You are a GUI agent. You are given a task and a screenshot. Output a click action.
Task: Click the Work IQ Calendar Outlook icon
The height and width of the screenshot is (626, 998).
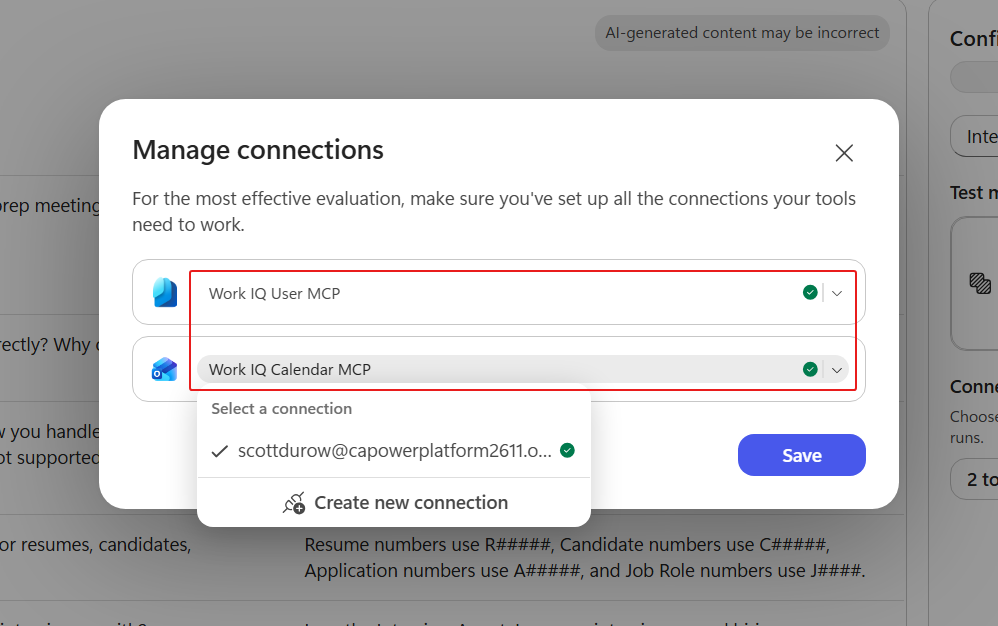click(x=164, y=369)
